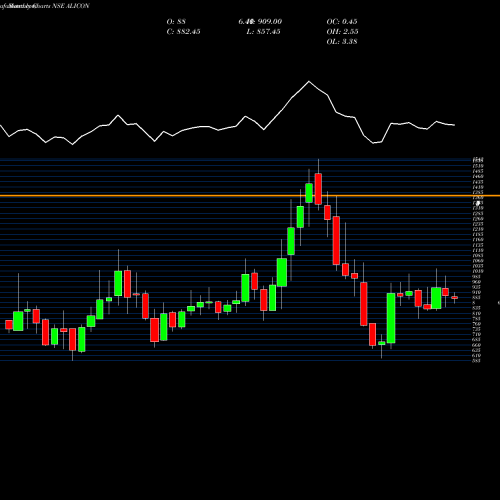Select the red candle at the chart's highest price
The image size is (500, 500).
[x=318, y=189]
